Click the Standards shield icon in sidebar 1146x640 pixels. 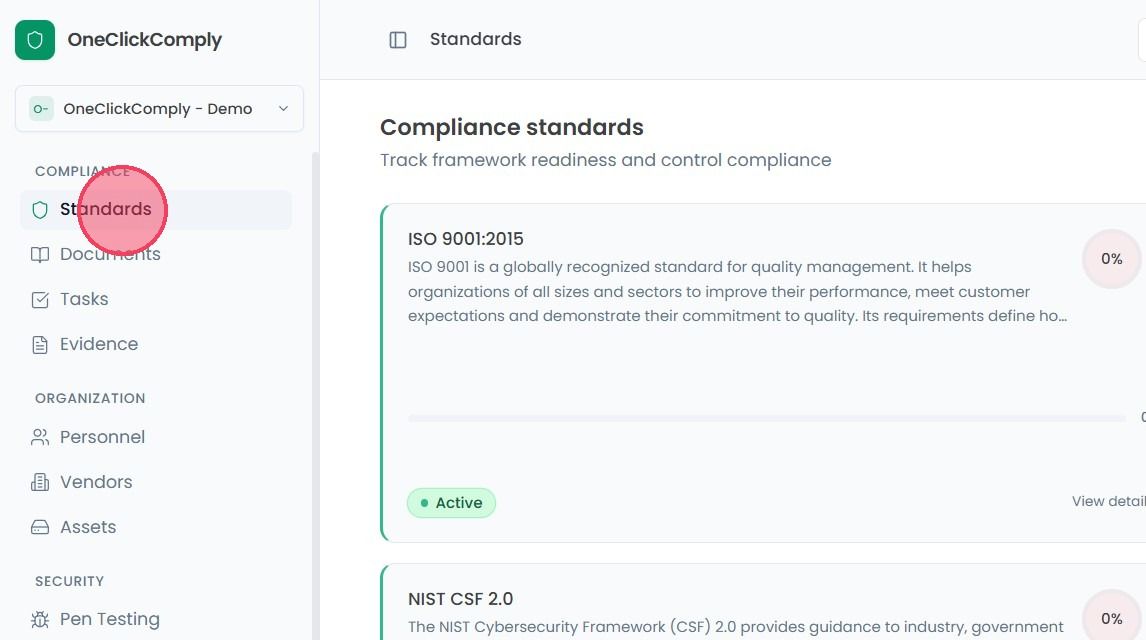pos(40,210)
